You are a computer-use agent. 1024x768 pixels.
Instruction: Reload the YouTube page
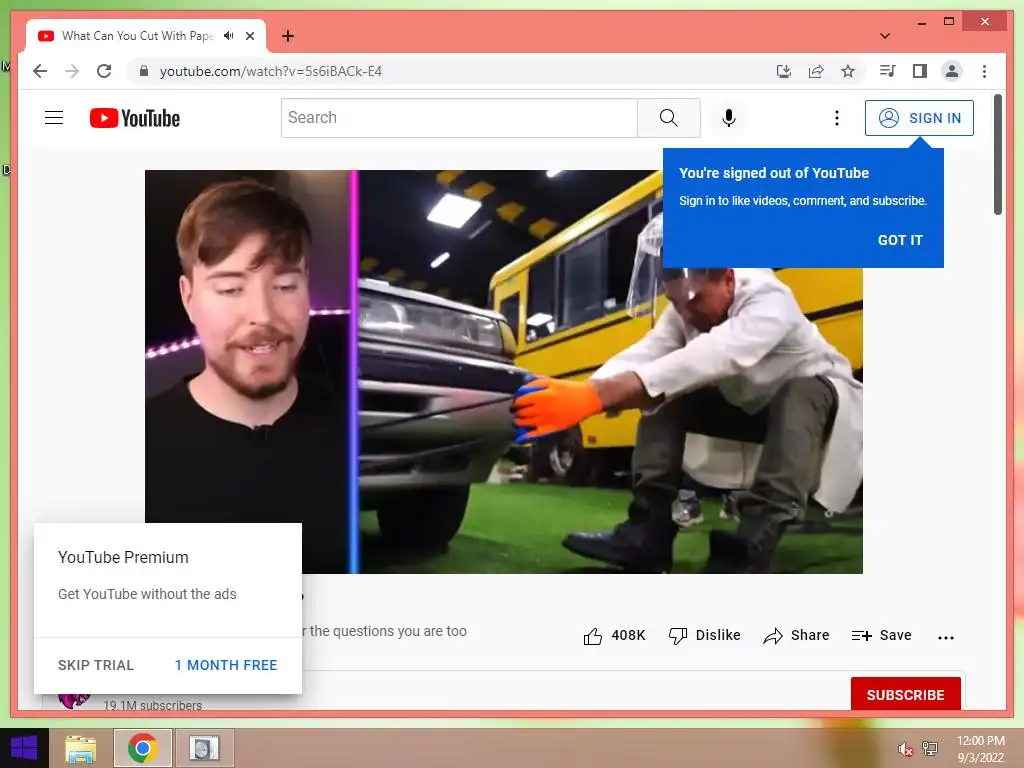point(104,71)
